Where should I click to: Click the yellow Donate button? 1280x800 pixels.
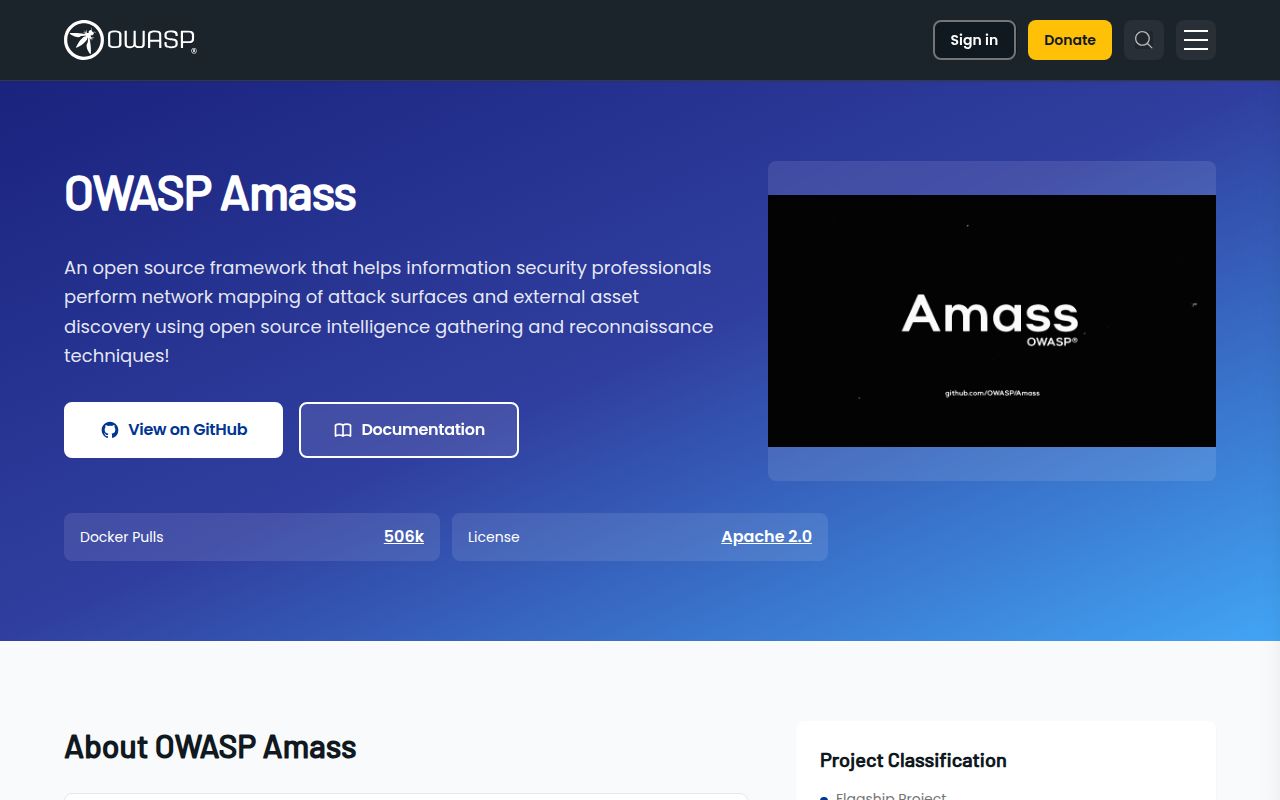click(1070, 40)
